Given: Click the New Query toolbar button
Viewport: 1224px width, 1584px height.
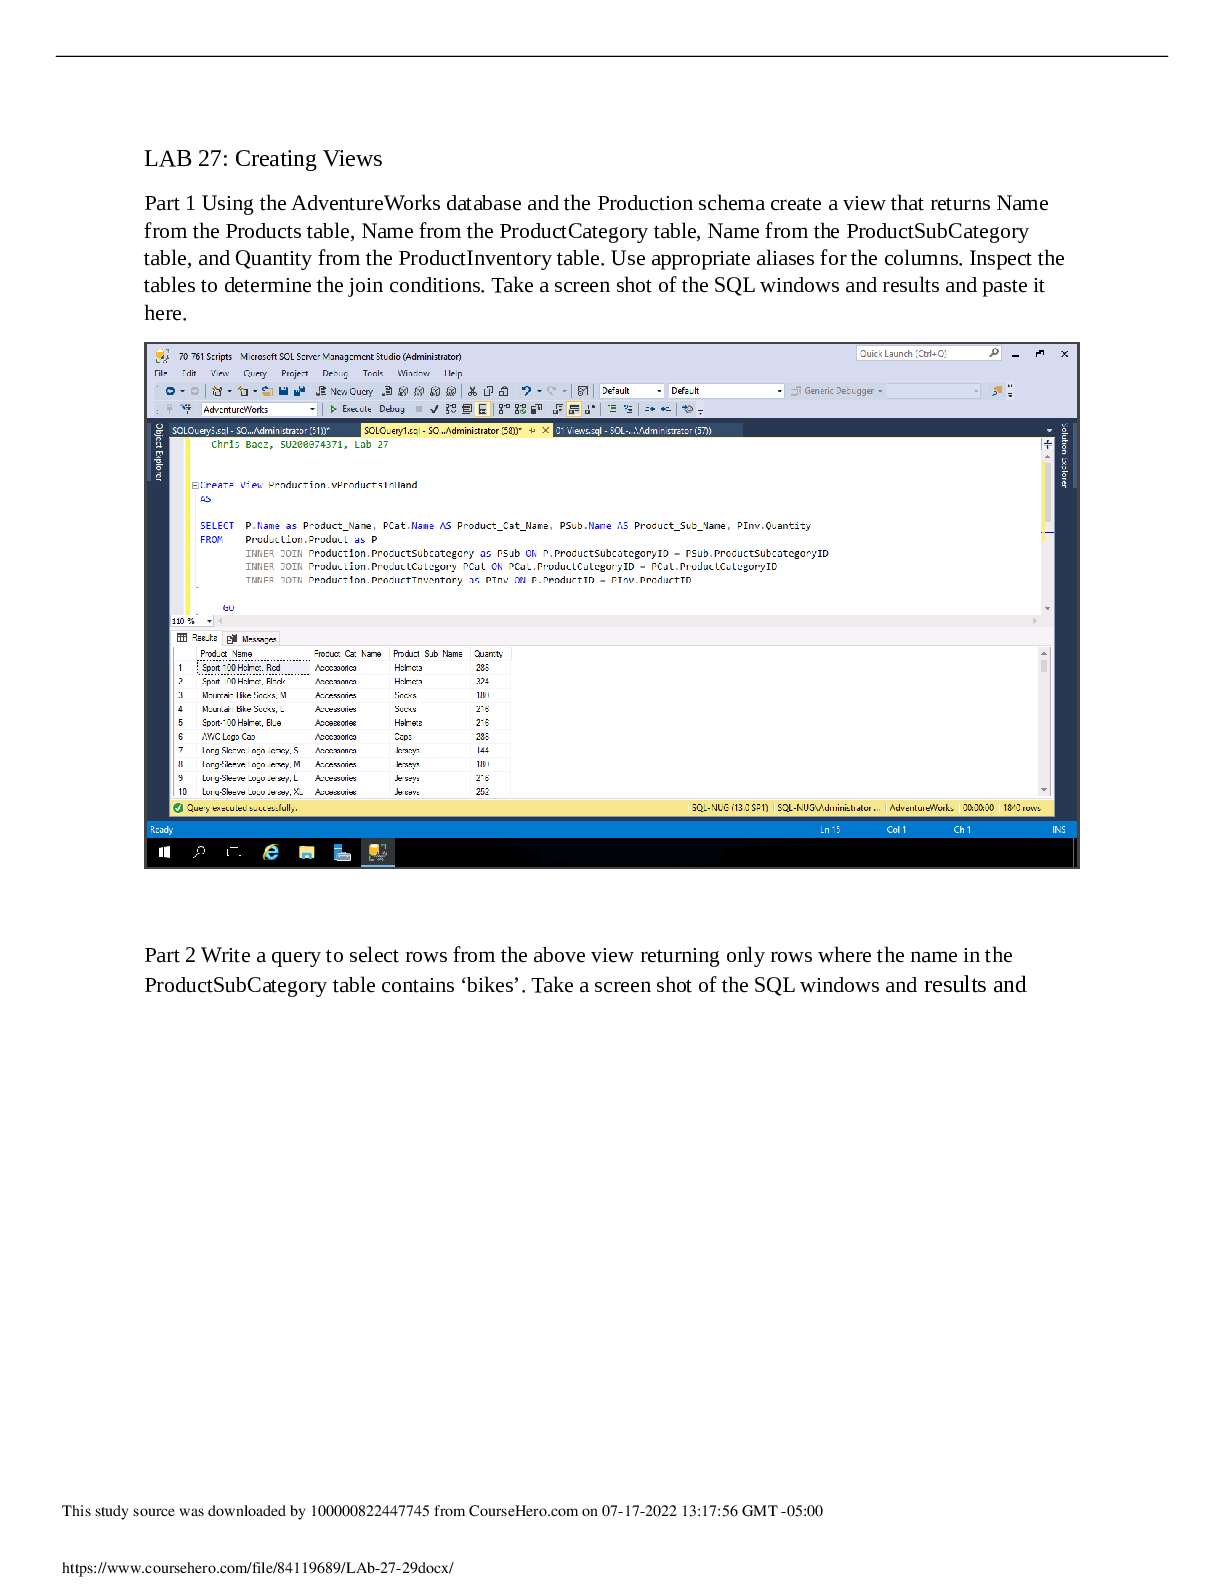Looking at the screenshot, I should pos(345,391).
